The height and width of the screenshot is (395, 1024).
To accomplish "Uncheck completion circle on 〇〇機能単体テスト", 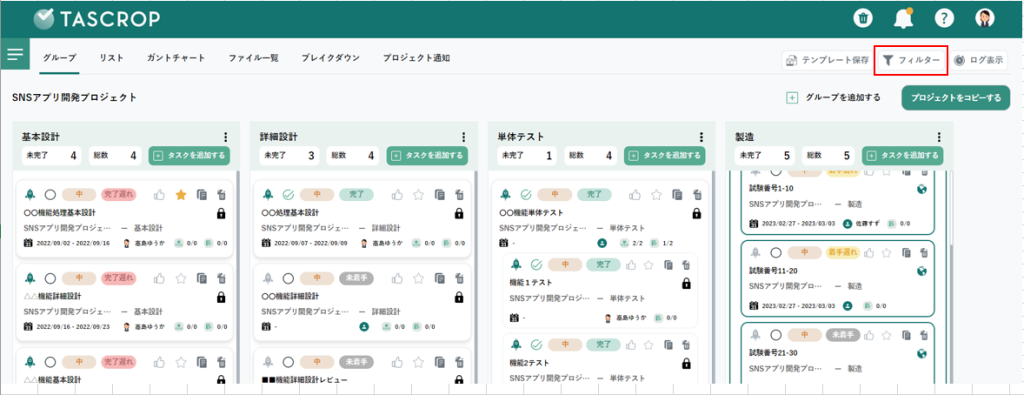I will (526, 195).
